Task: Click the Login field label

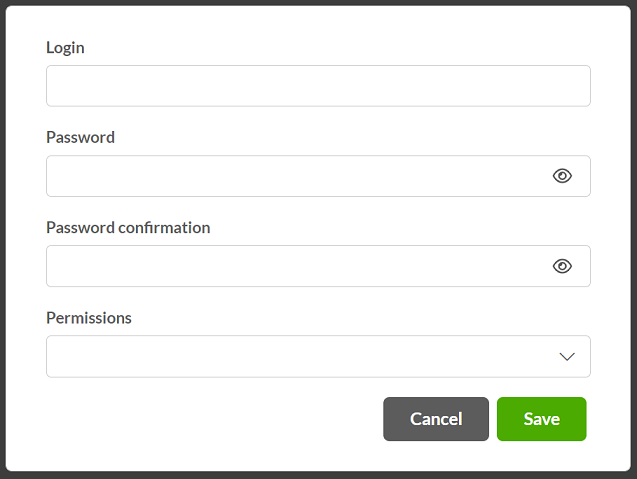Action: (65, 48)
